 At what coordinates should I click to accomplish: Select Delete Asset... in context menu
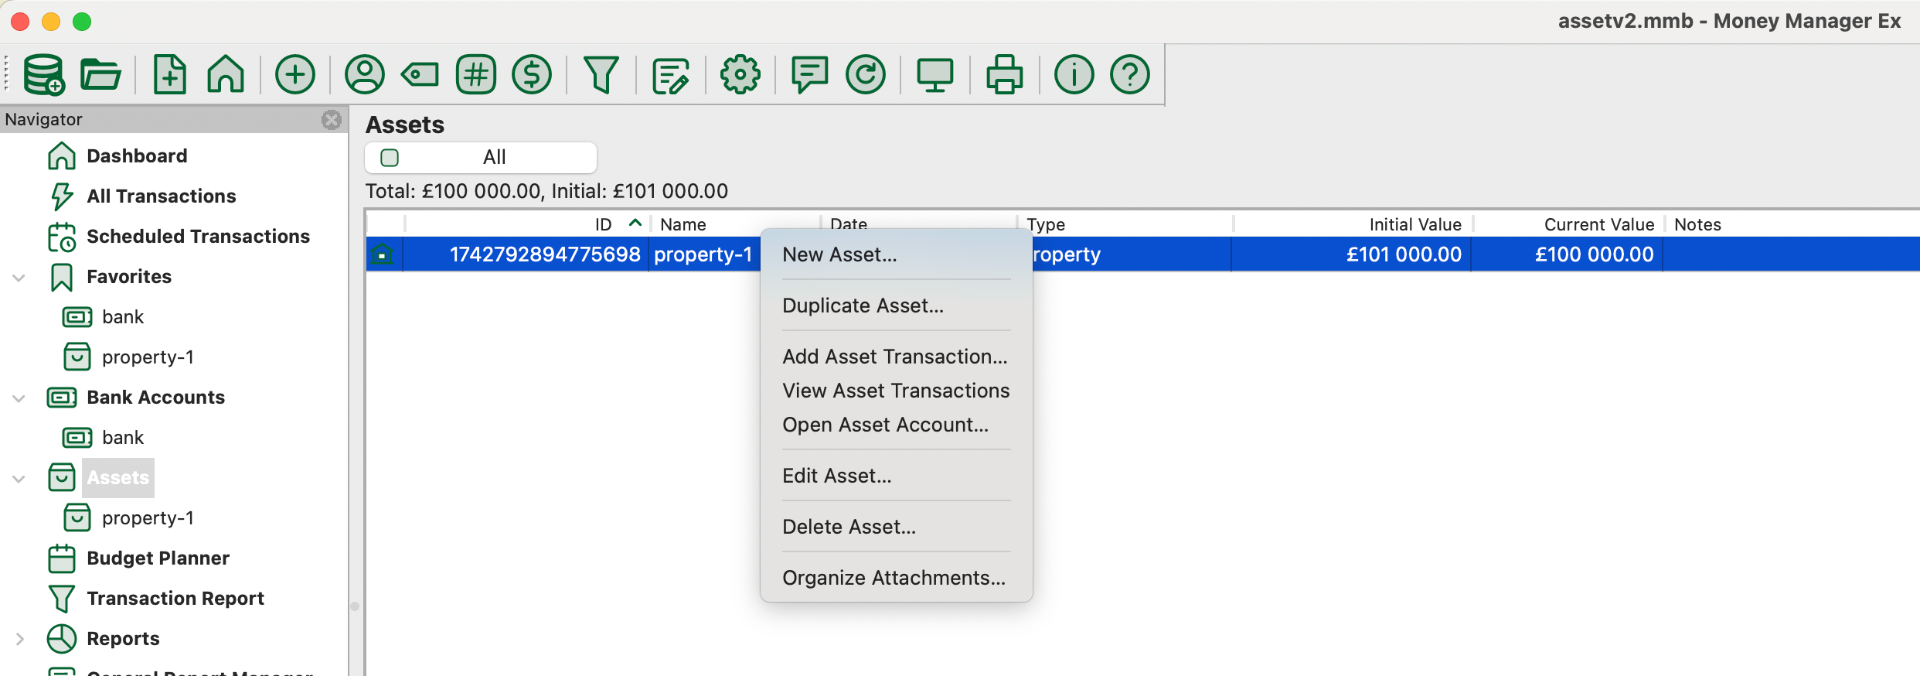click(x=848, y=527)
